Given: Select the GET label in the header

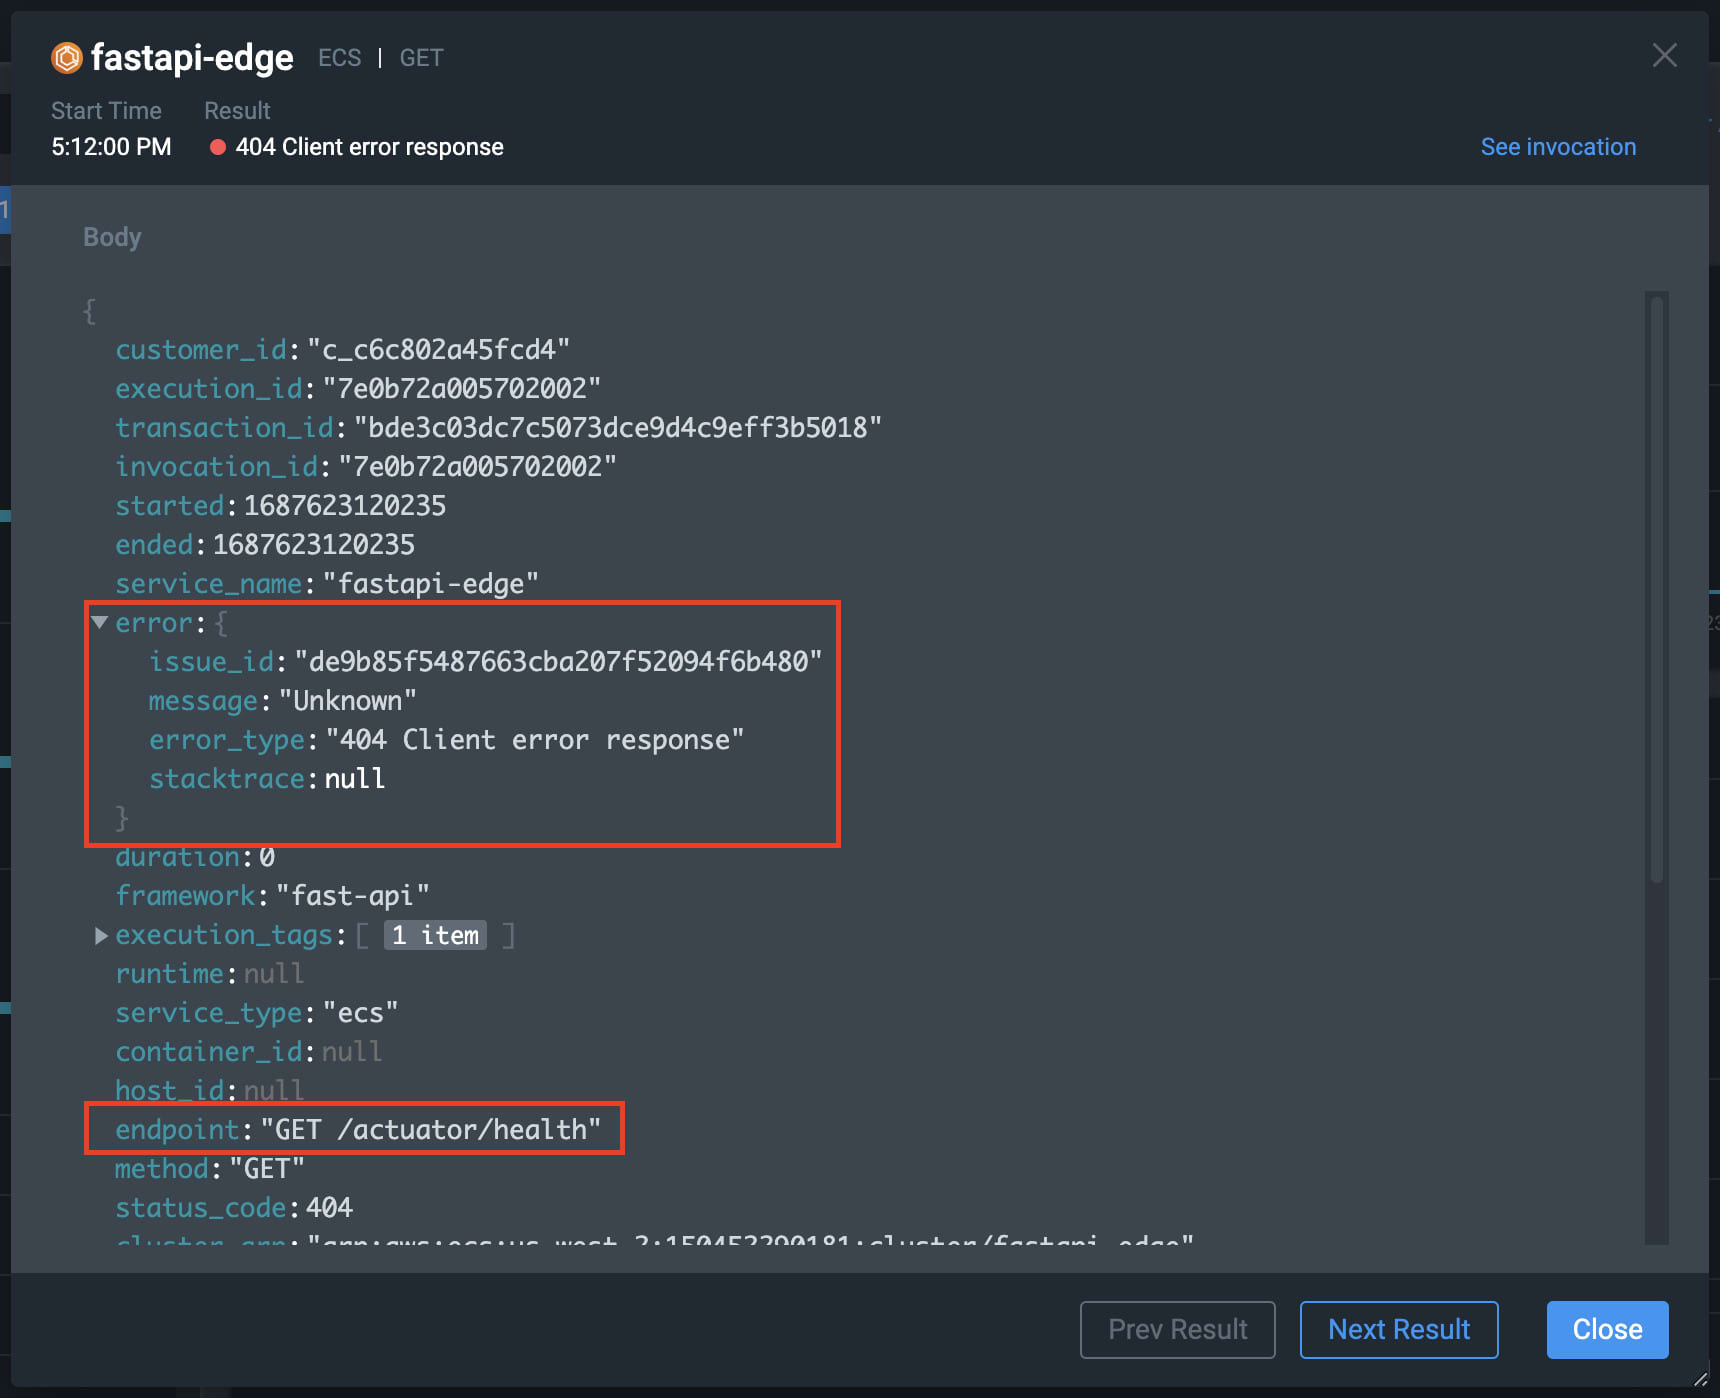Looking at the screenshot, I should point(420,57).
